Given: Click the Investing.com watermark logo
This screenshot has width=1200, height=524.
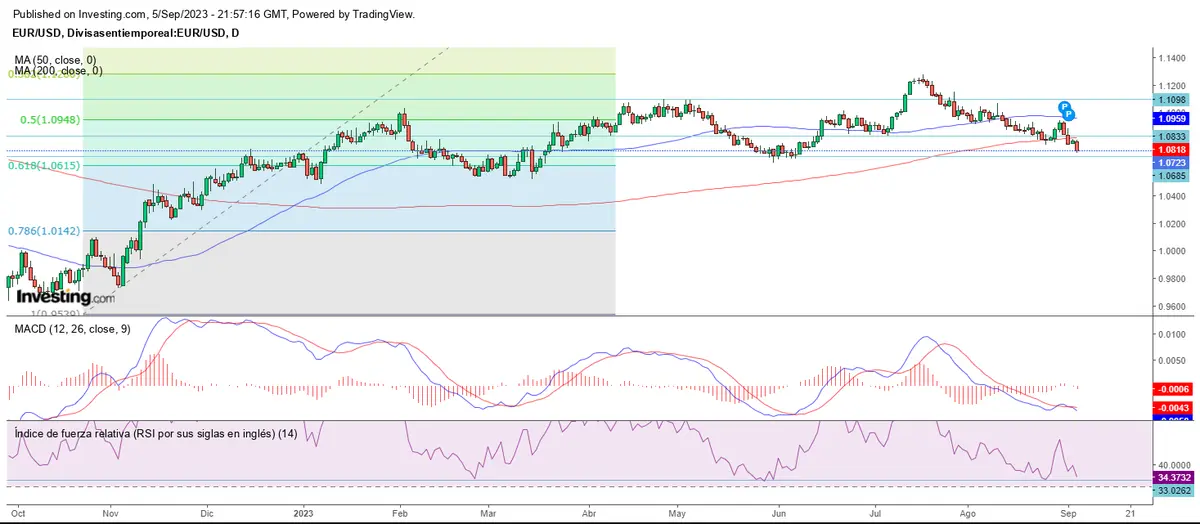Looking at the screenshot, I should coord(65,297).
